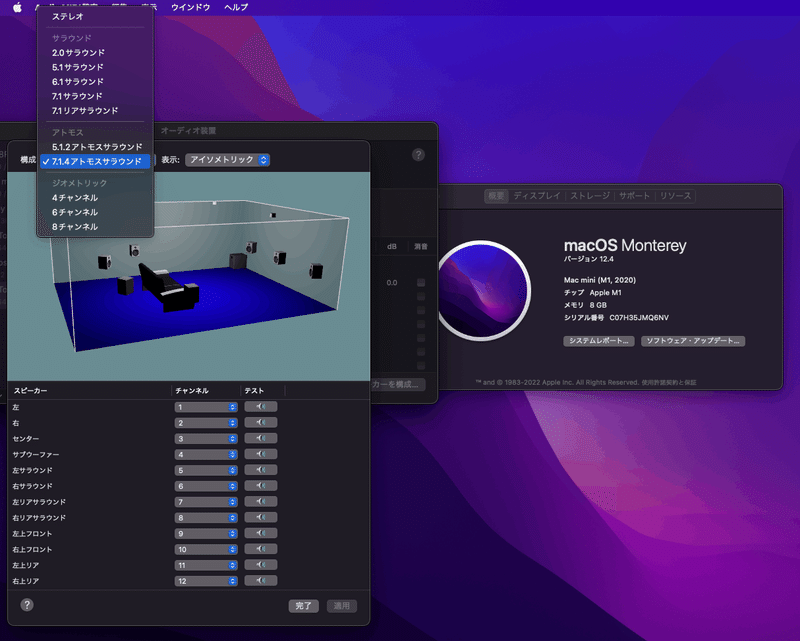Test the 右リアサラウンド speaker
The height and width of the screenshot is (641, 800).
pos(261,517)
